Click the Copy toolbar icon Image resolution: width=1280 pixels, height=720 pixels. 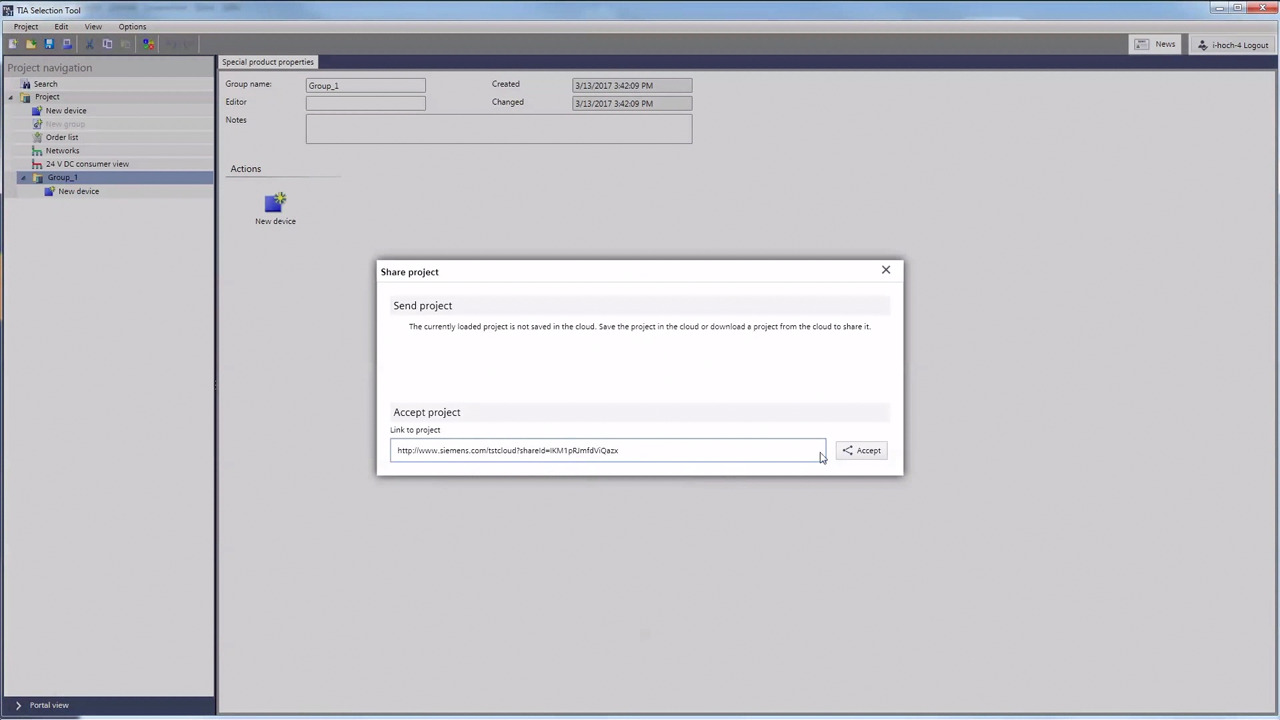pos(107,44)
